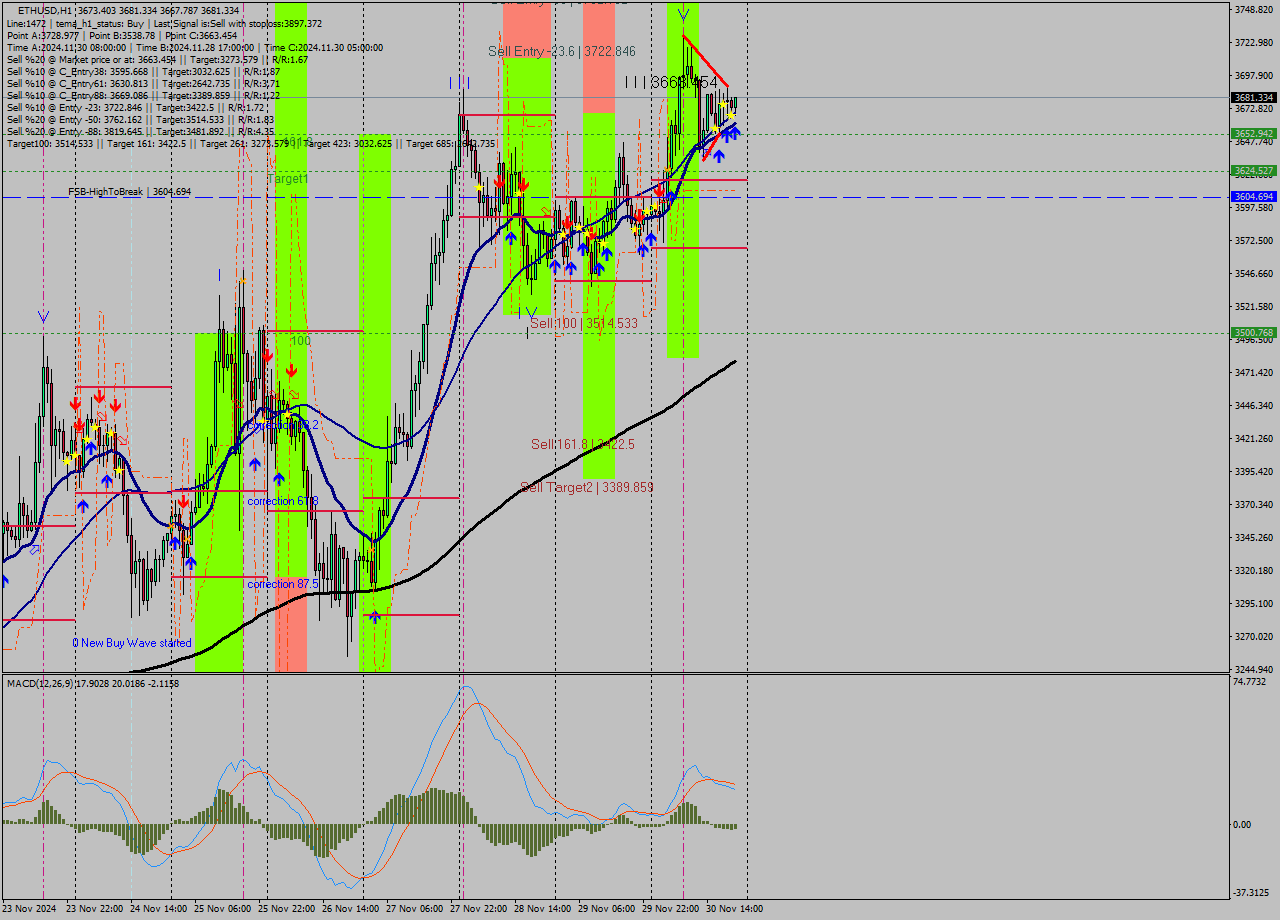
Task: Click the 'Sell 100 | 3514.533' label
Action: (x=583, y=324)
